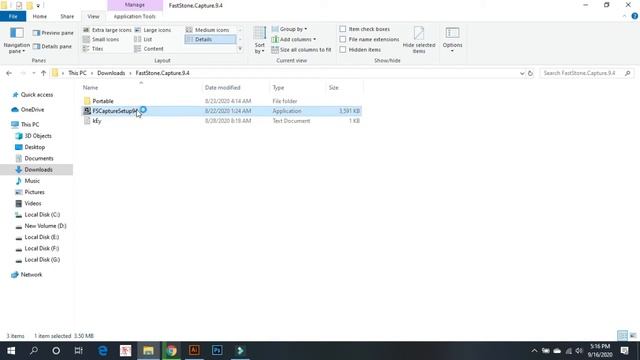Open Quick access in navigation pane

37,95
